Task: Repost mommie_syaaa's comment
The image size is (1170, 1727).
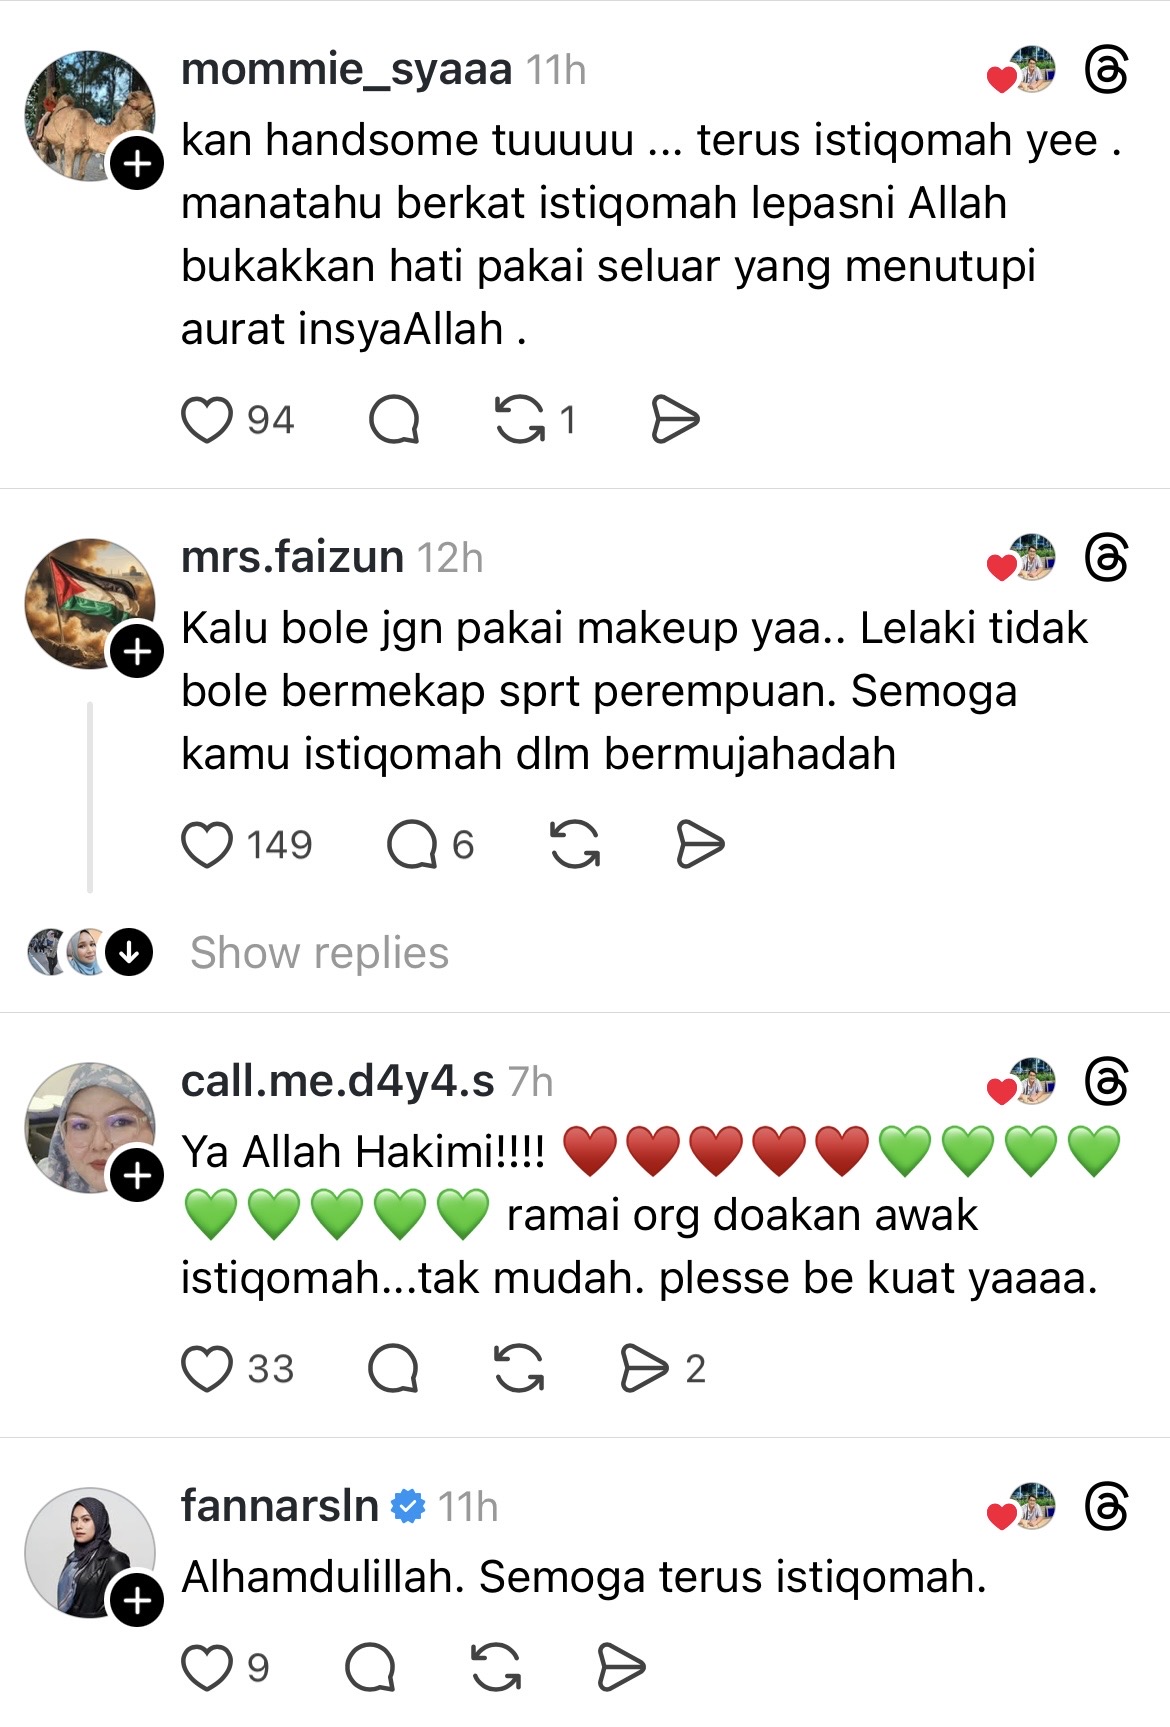Action: click(x=520, y=420)
